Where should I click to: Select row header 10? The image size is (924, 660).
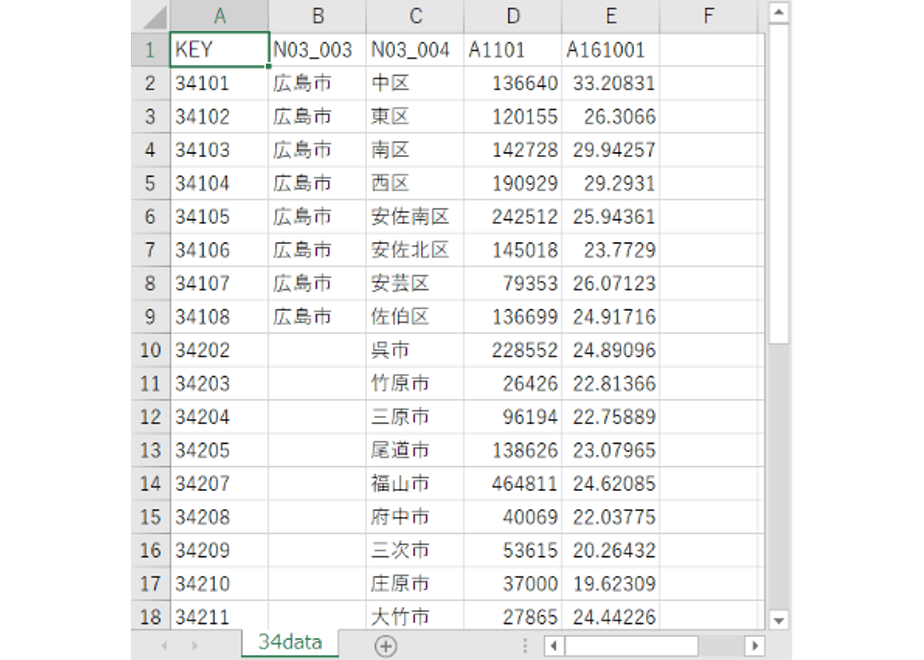[150, 350]
